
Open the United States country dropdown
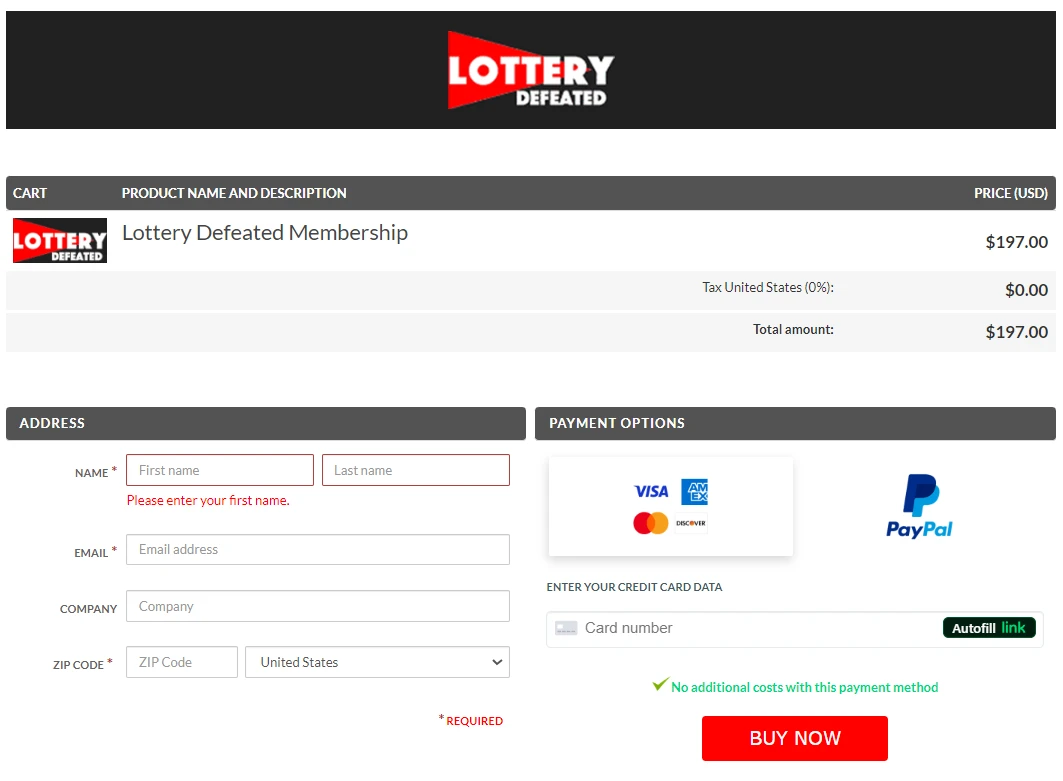point(377,661)
